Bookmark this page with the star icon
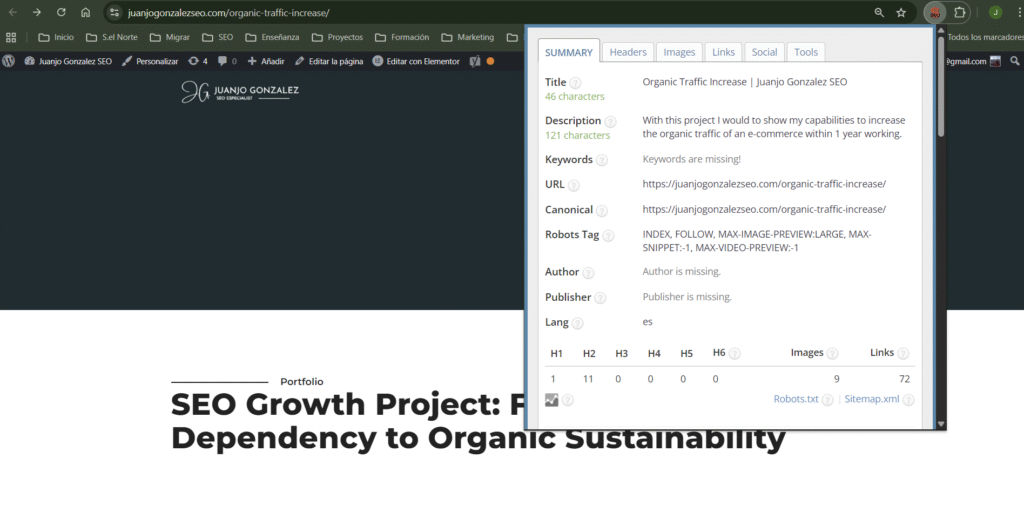 point(901,13)
